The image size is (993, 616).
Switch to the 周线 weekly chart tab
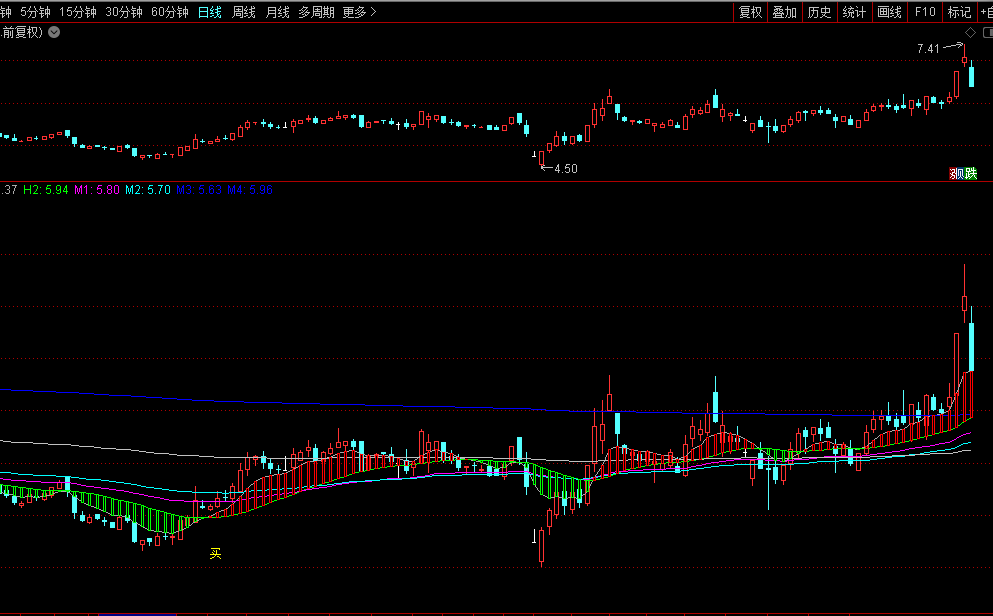coord(243,12)
